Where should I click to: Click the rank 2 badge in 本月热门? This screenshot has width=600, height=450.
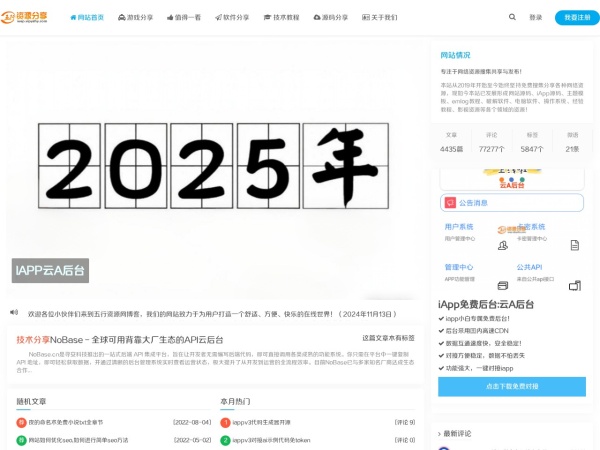click(x=225, y=440)
